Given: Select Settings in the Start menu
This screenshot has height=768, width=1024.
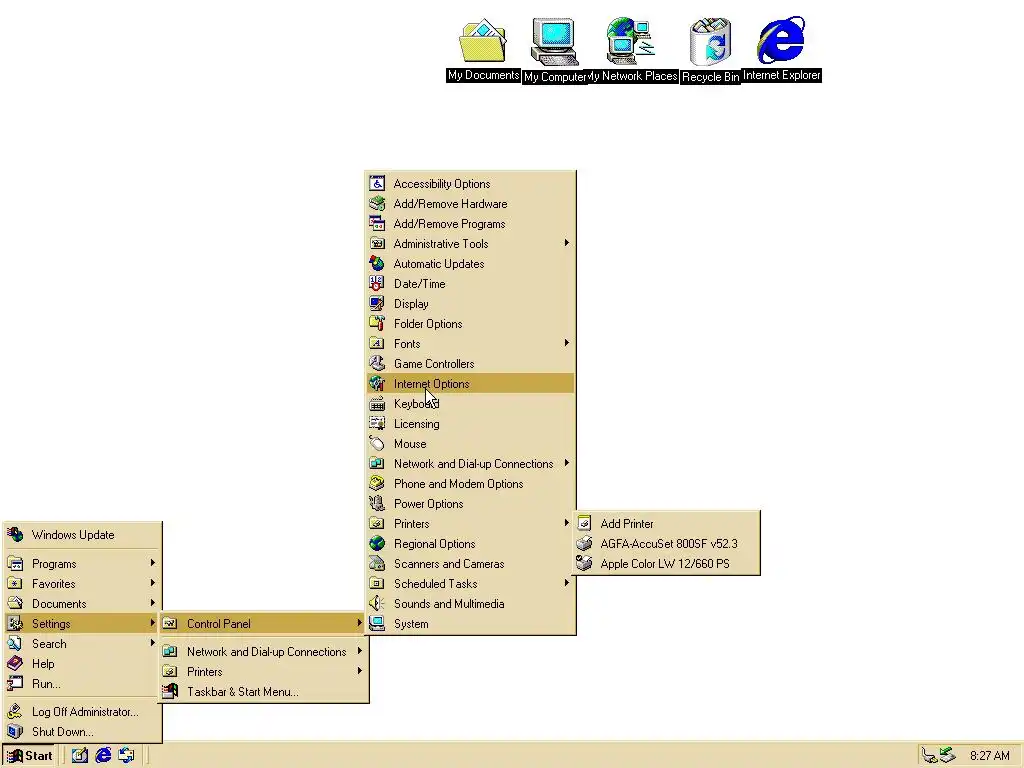Looking at the screenshot, I should [82, 624].
